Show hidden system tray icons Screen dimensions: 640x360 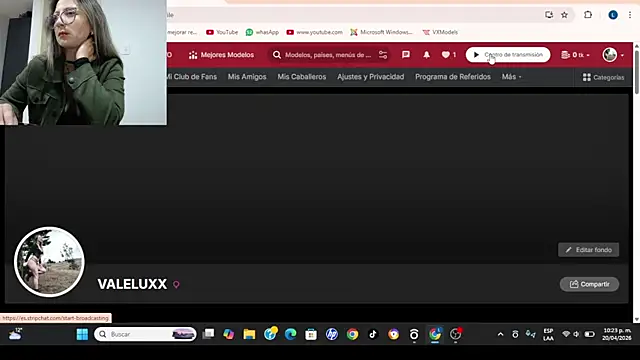[x=500, y=334]
